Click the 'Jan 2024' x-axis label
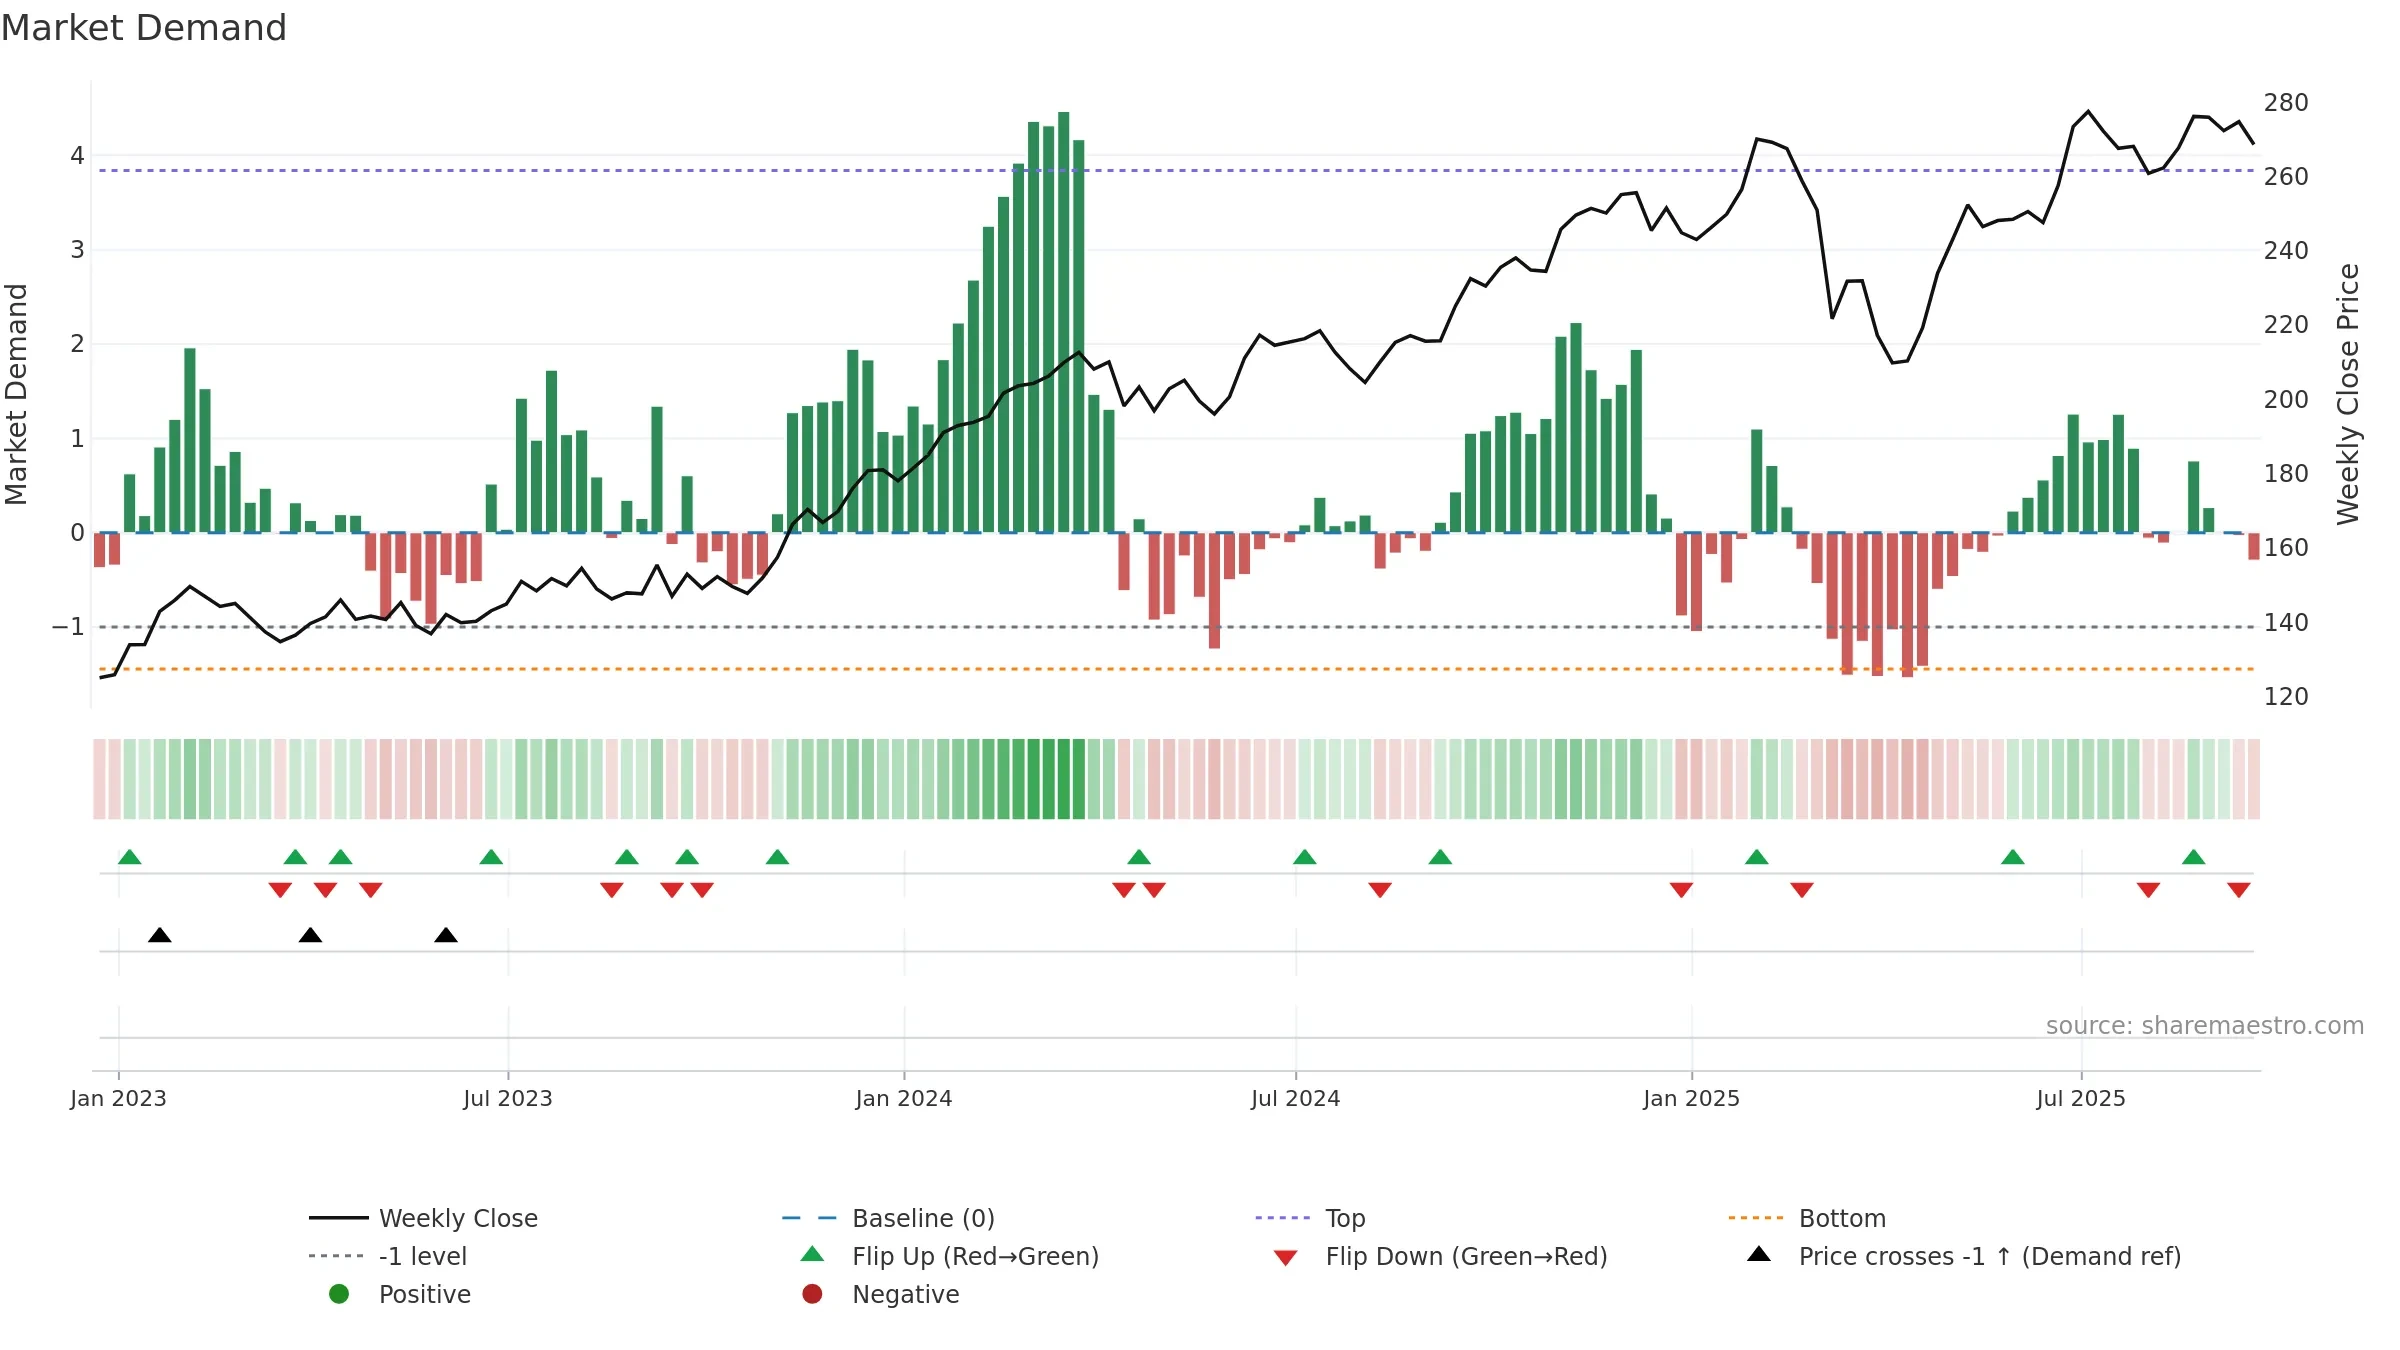This screenshot has width=2400, height=1350. tap(904, 1099)
